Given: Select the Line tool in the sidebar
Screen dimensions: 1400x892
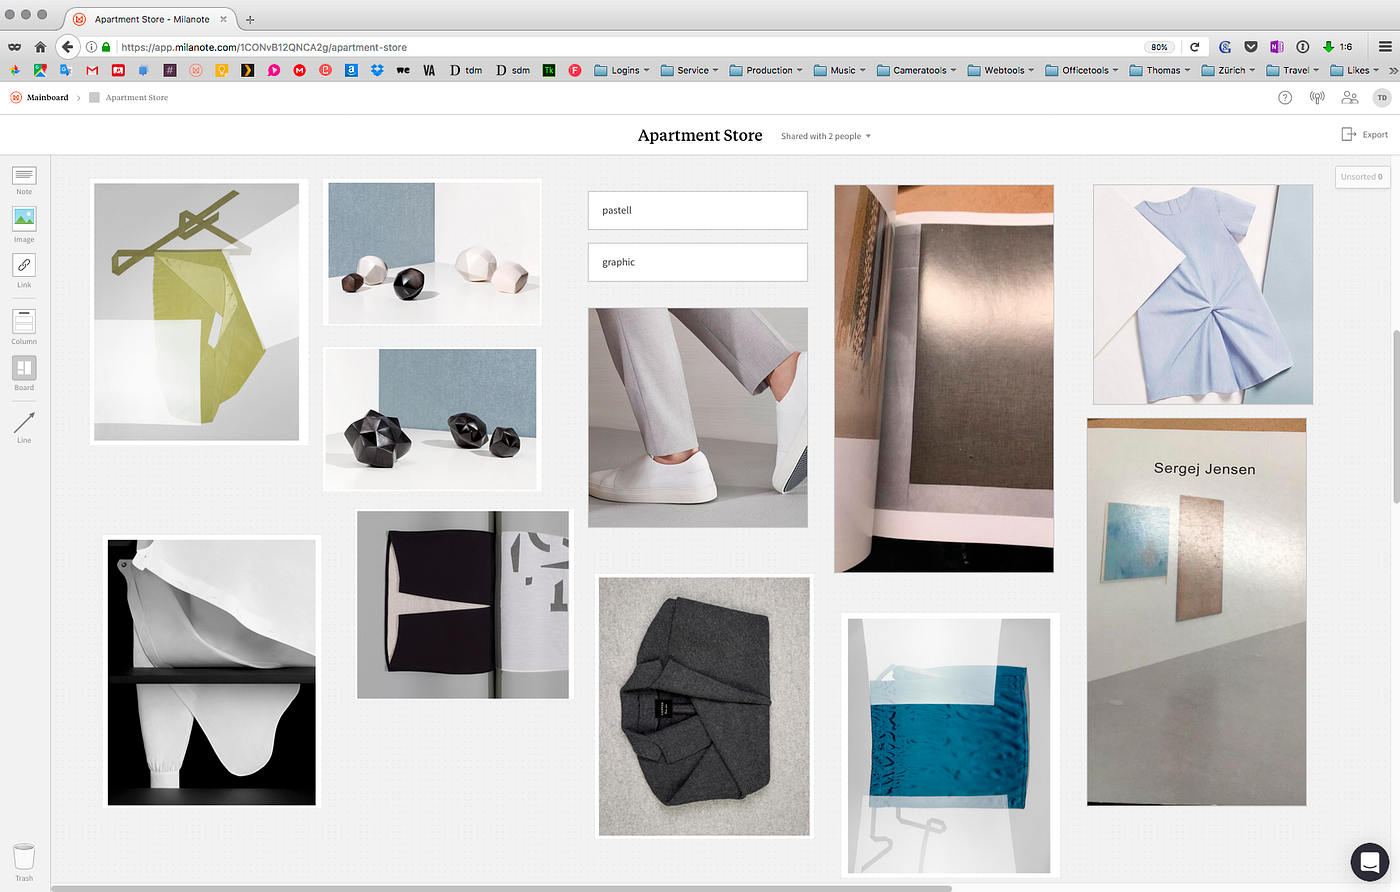Looking at the screenshot, I should [x=24, y=426].
